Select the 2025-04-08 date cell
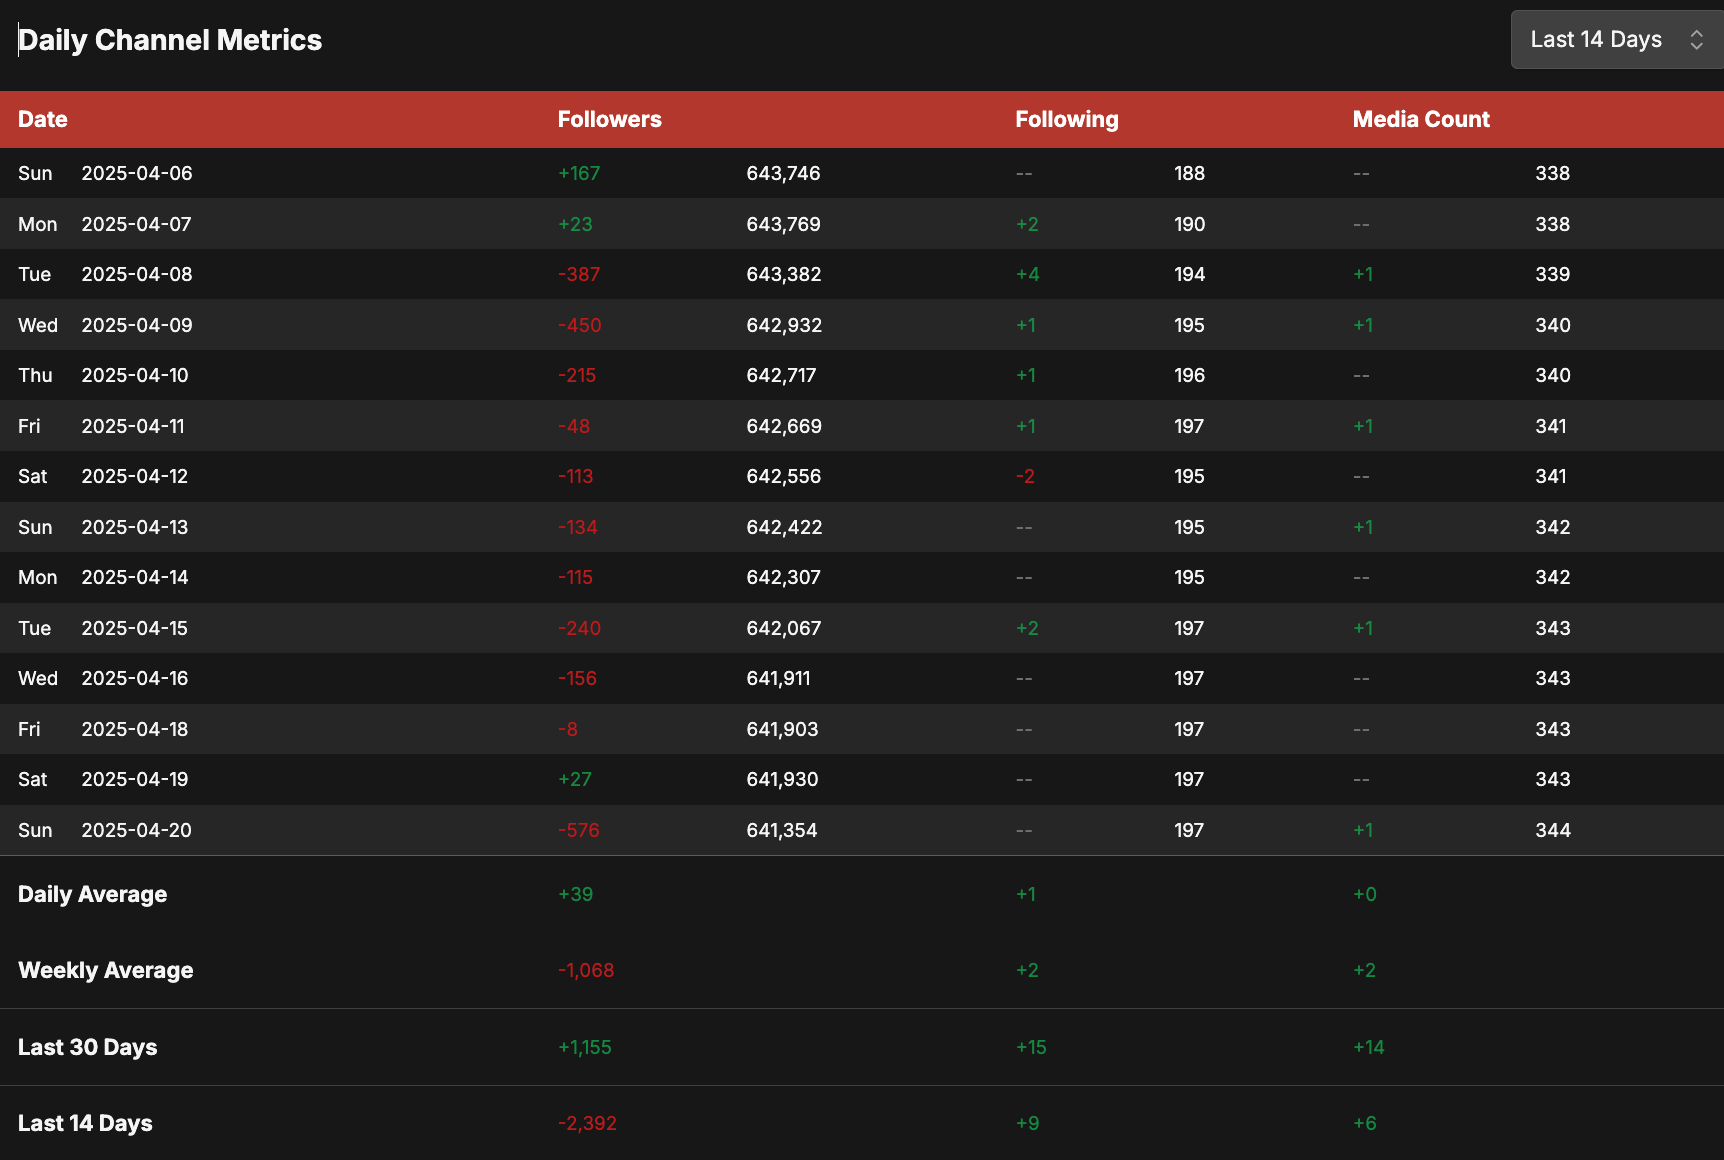This screenshot has height=1160, width=1724. click(137, 274)
